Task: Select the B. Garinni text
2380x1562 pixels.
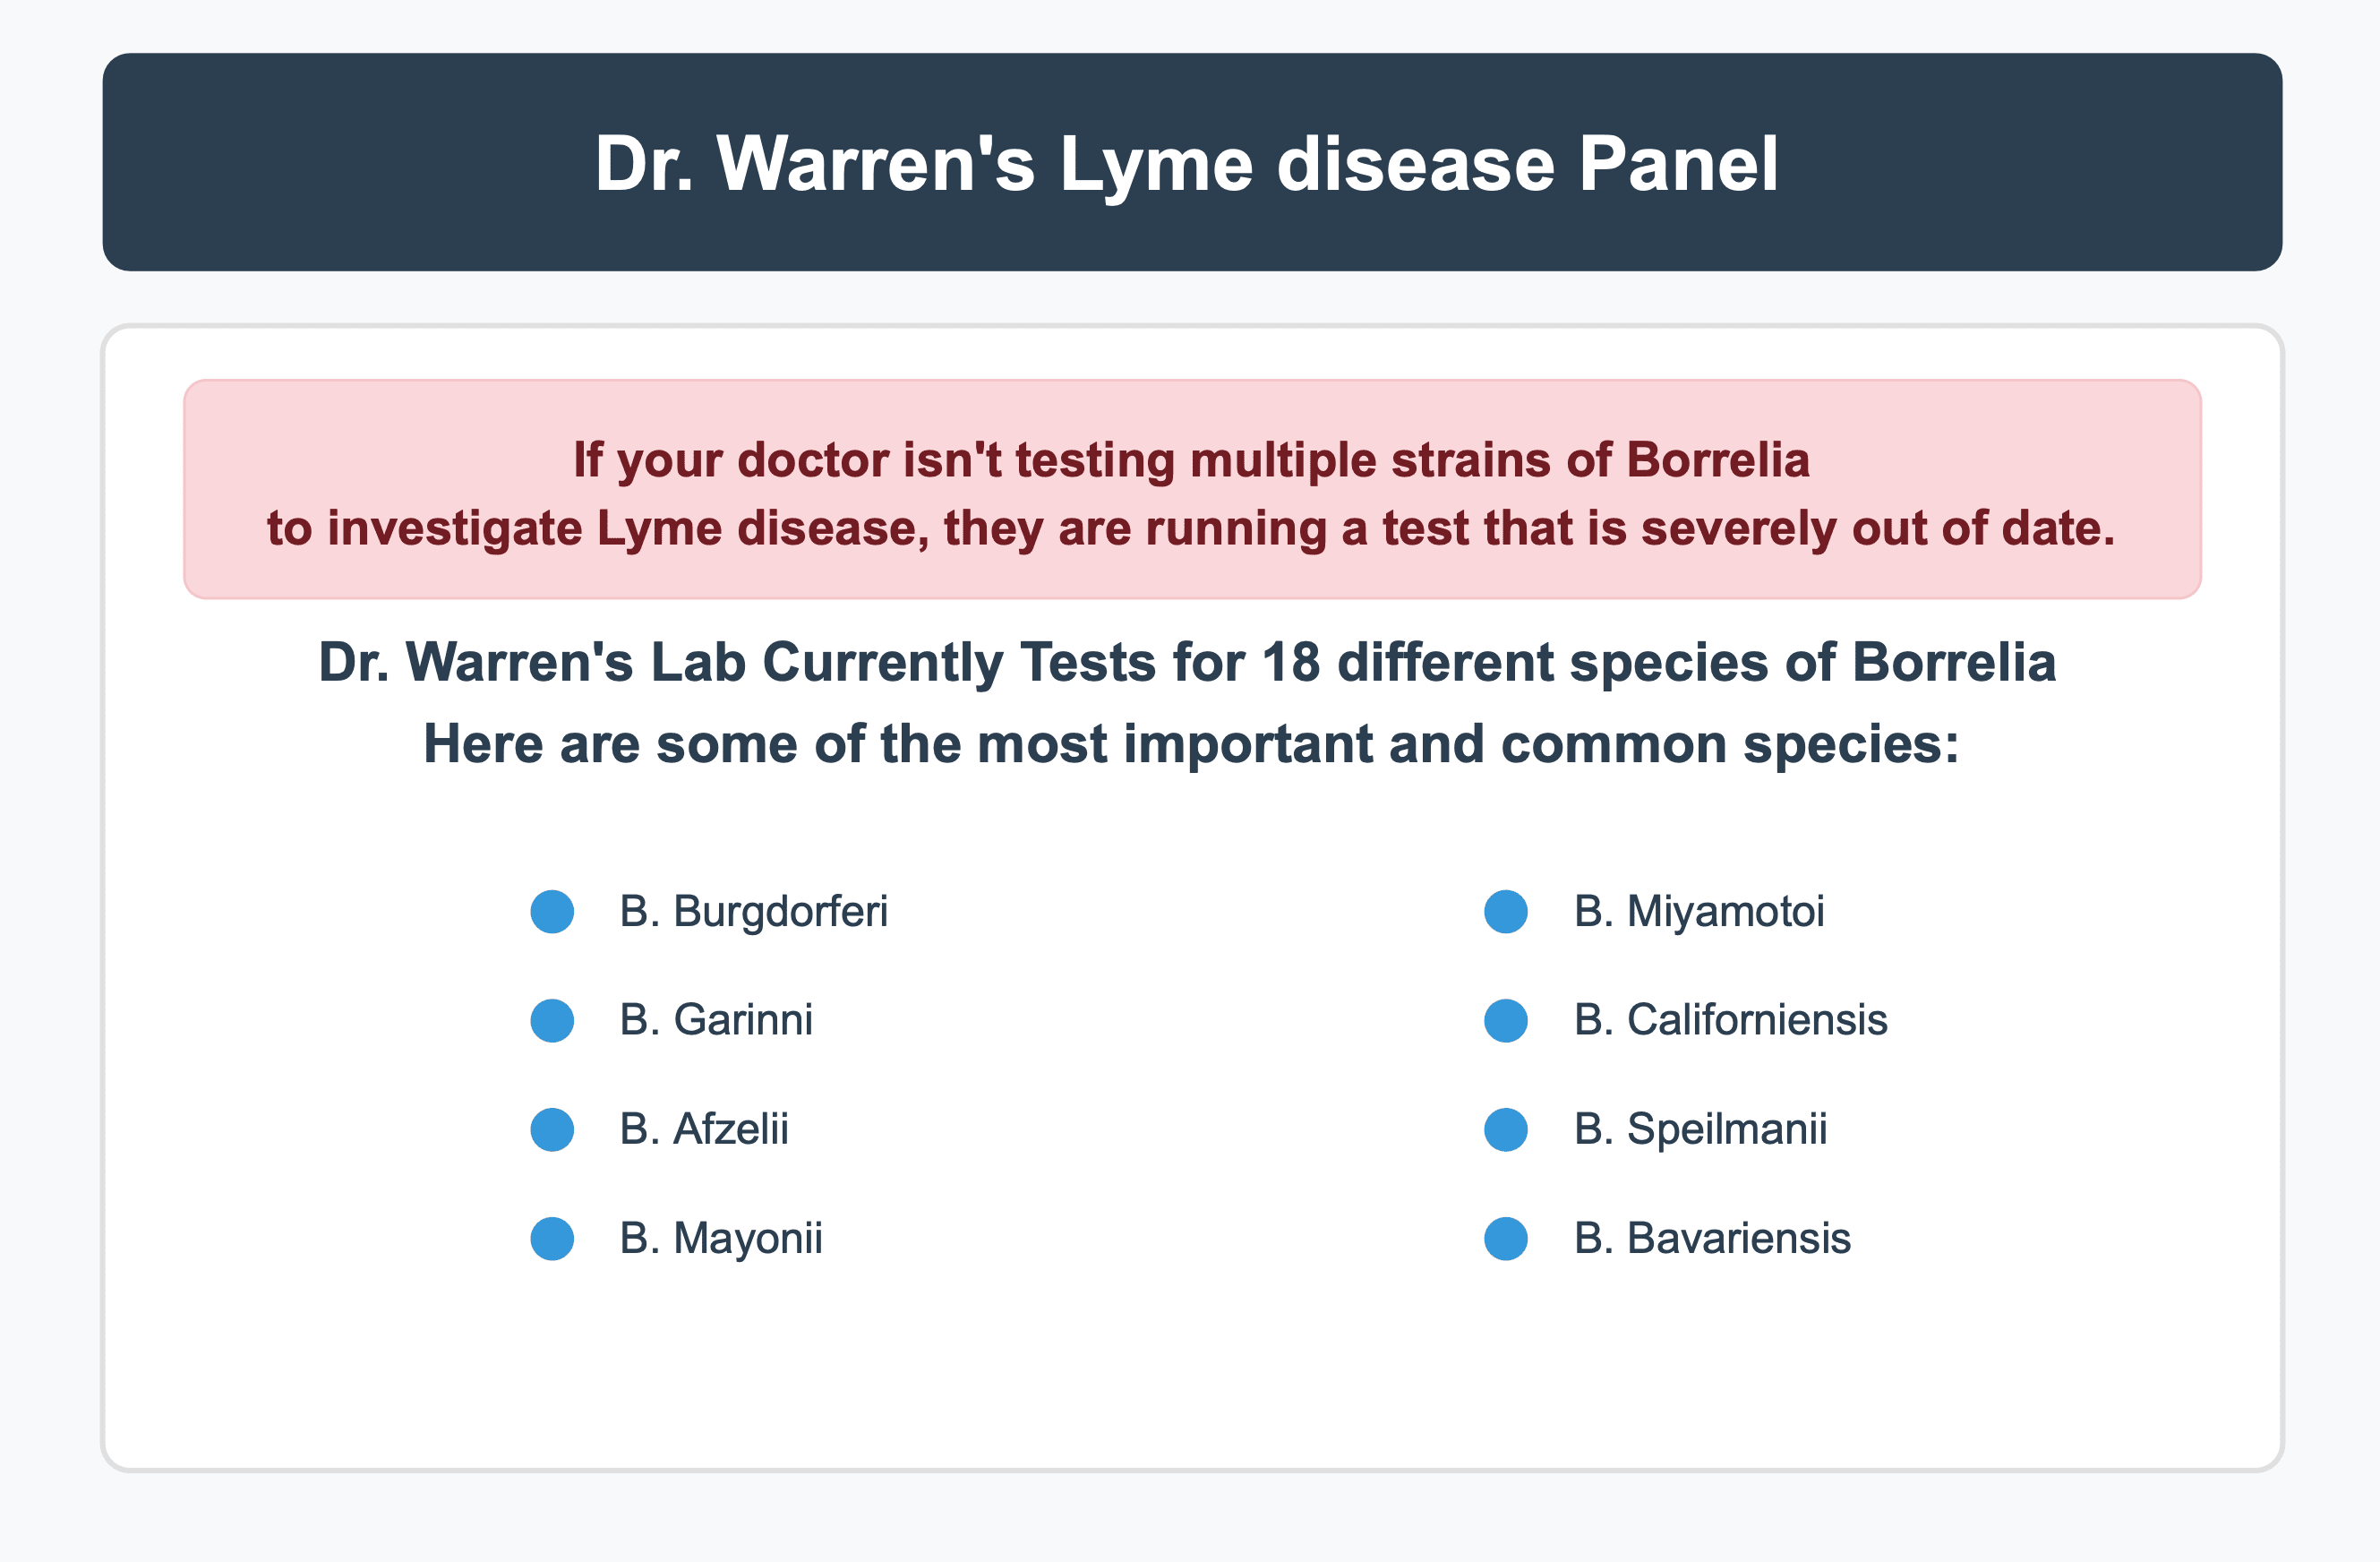Action: coord(716,1021)
